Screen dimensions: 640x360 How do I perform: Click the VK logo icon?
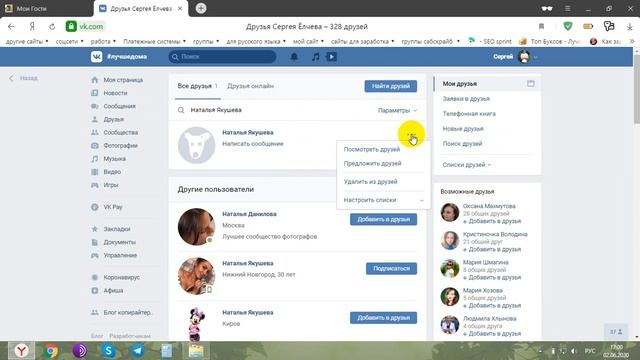pyautogui.click(x=96, y=57)
